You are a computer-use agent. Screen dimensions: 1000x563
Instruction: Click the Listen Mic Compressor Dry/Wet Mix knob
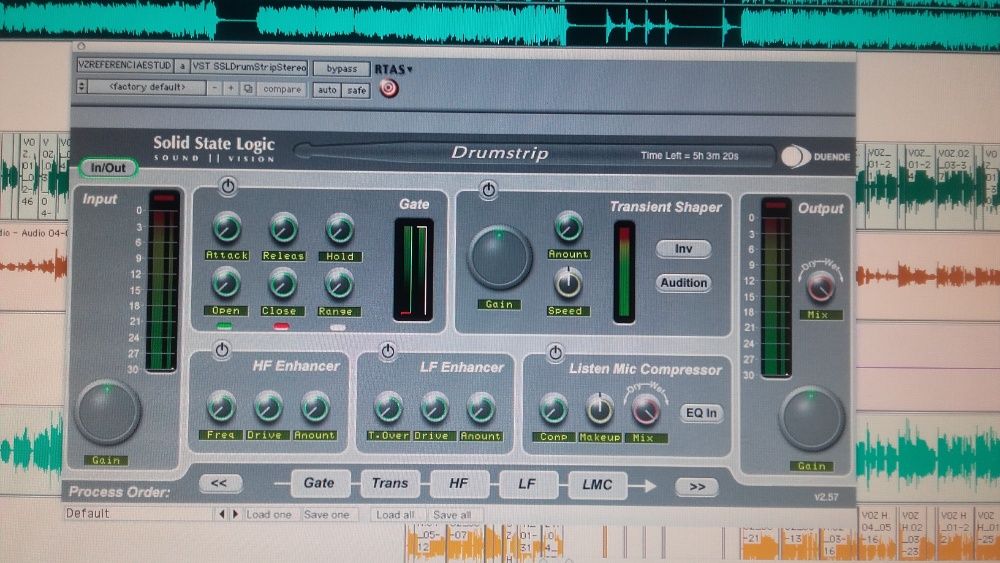tap(645, 410)
